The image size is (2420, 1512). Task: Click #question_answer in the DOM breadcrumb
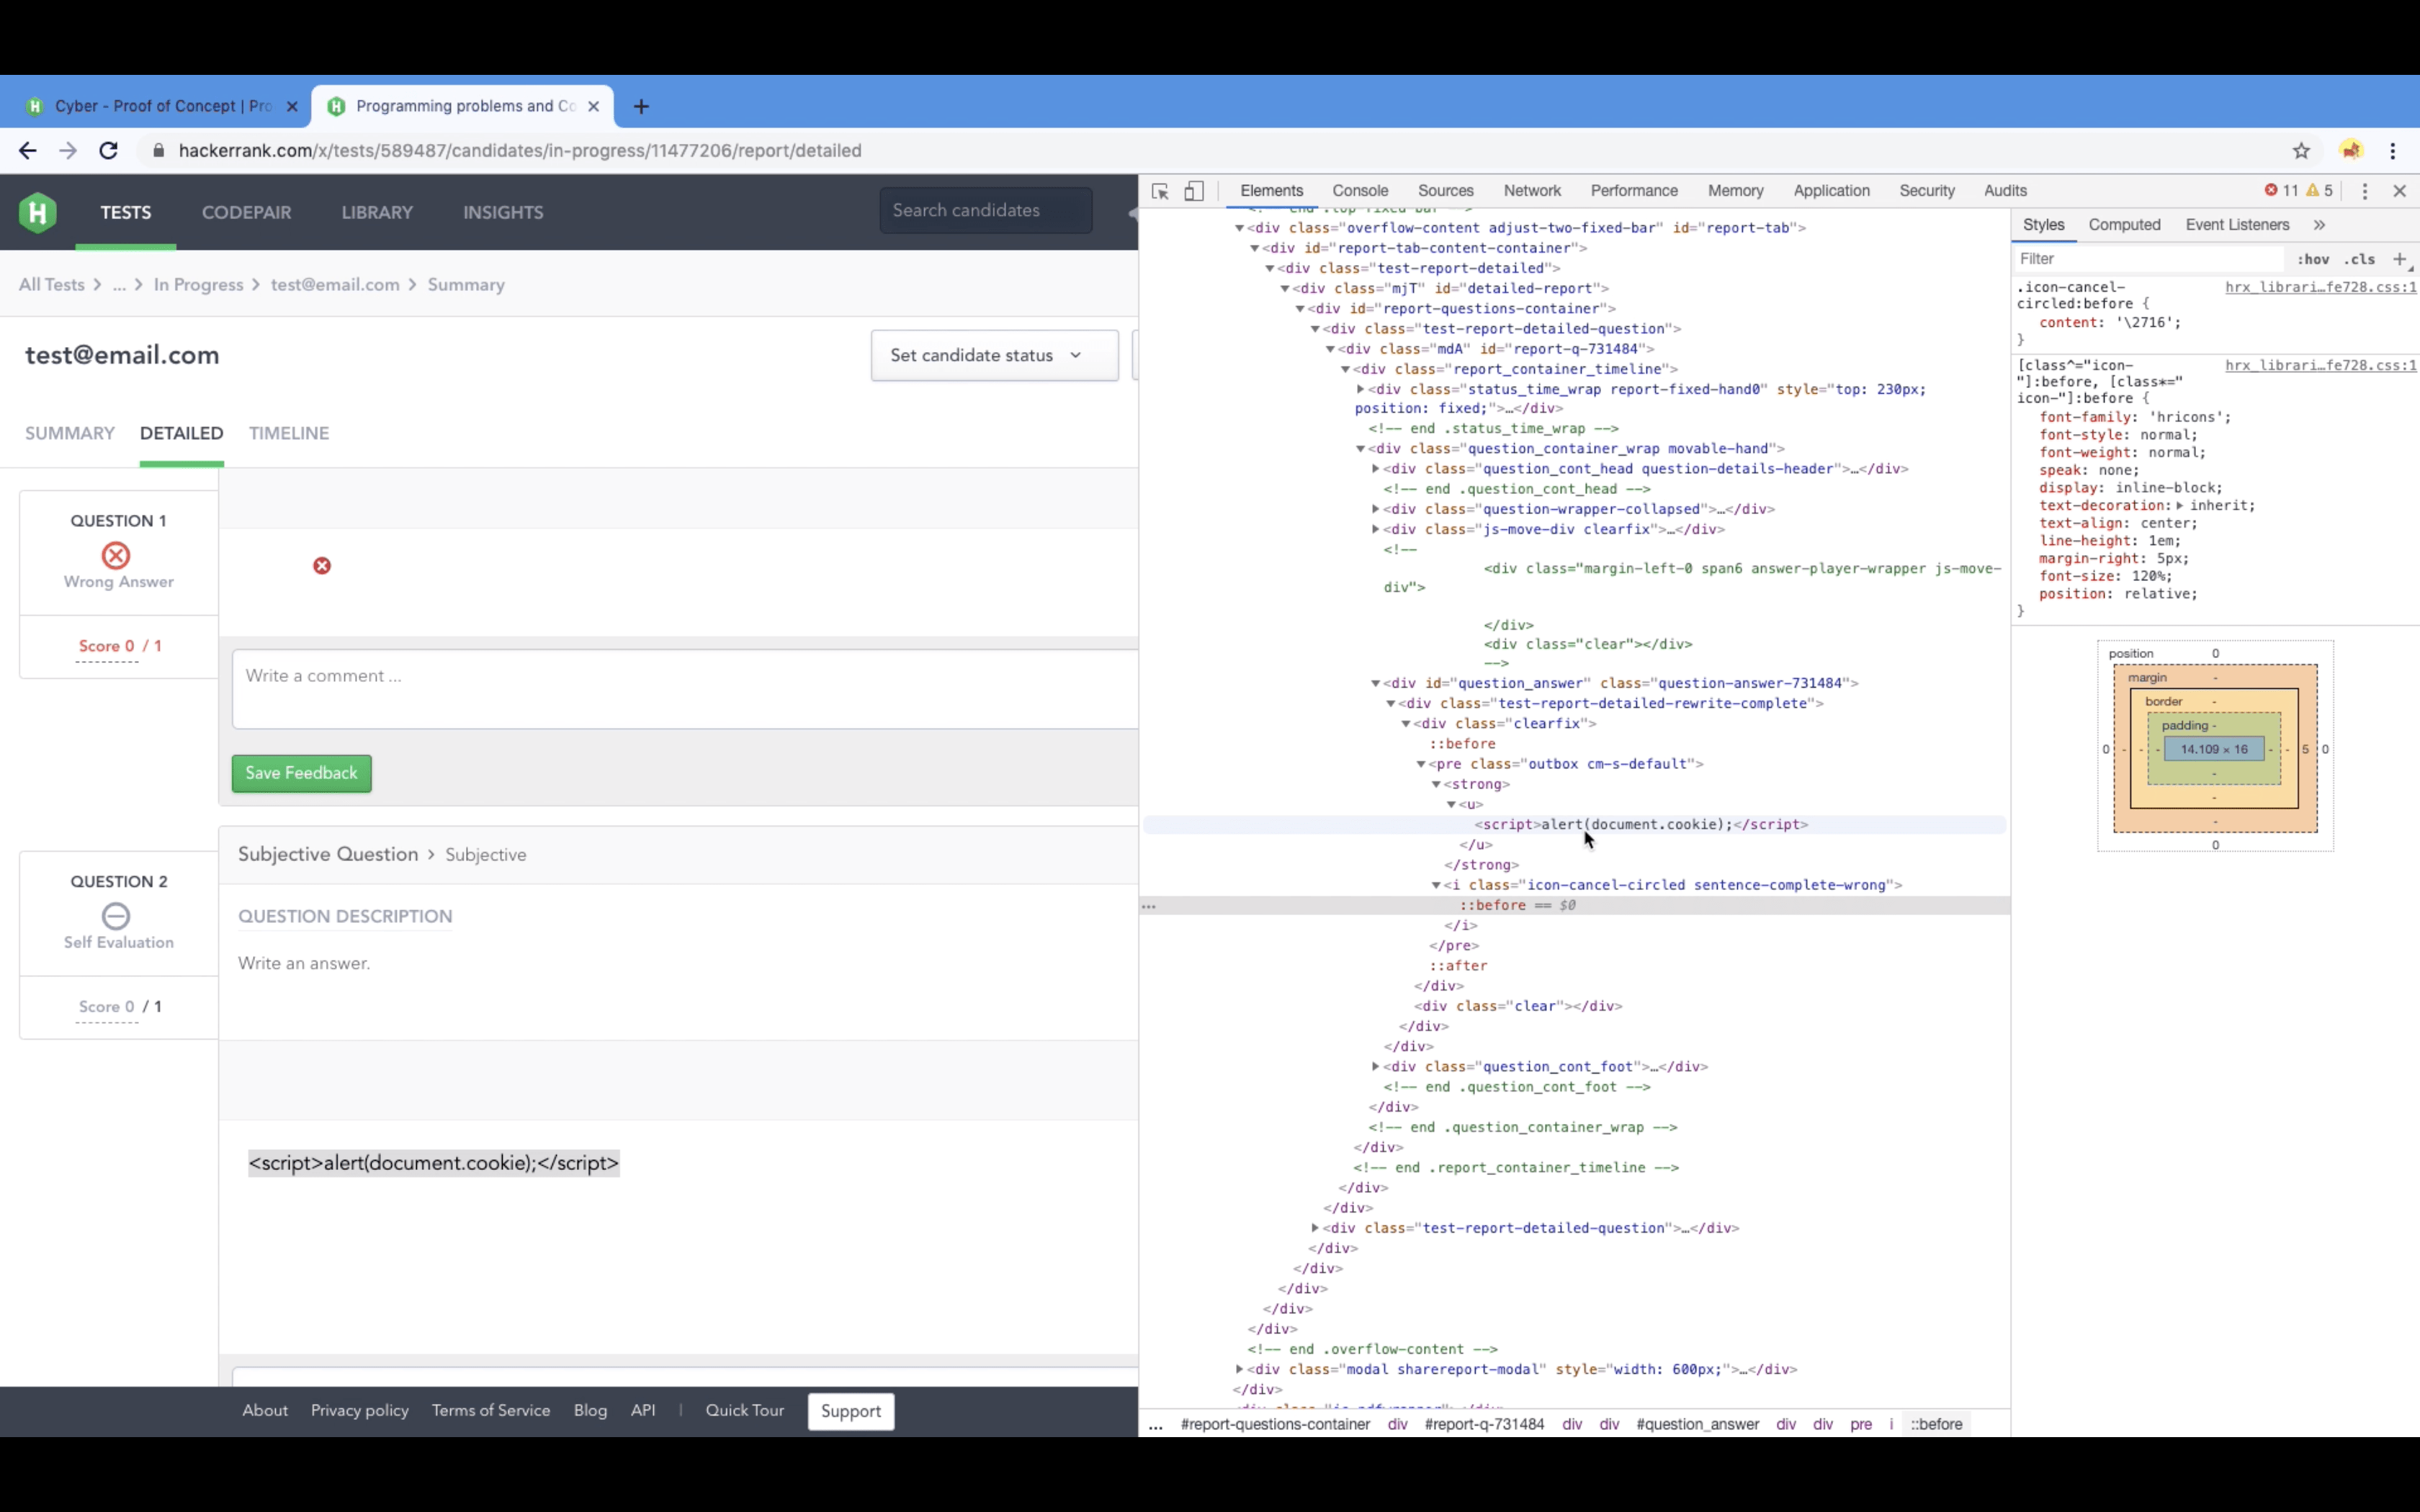click(x=1697, y=1425)
